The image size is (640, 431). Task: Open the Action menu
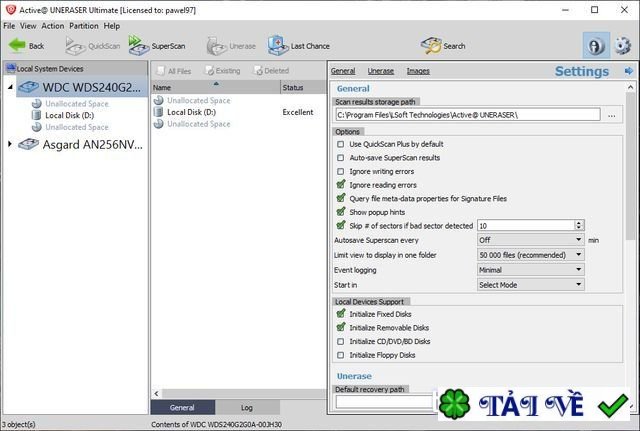point(53,26)
